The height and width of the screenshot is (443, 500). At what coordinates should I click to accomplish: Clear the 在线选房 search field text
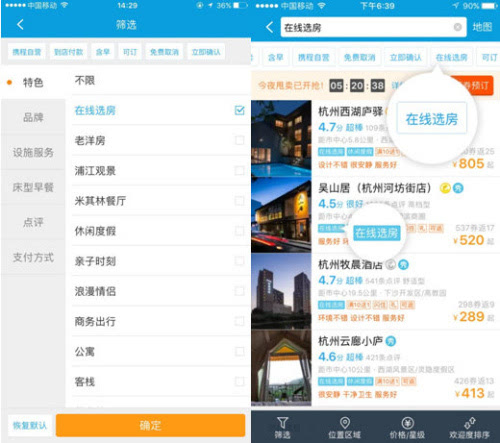pos(458,27)
